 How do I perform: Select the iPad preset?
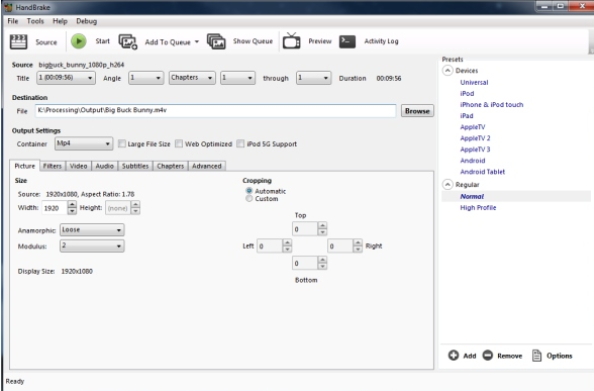point(466,116)
